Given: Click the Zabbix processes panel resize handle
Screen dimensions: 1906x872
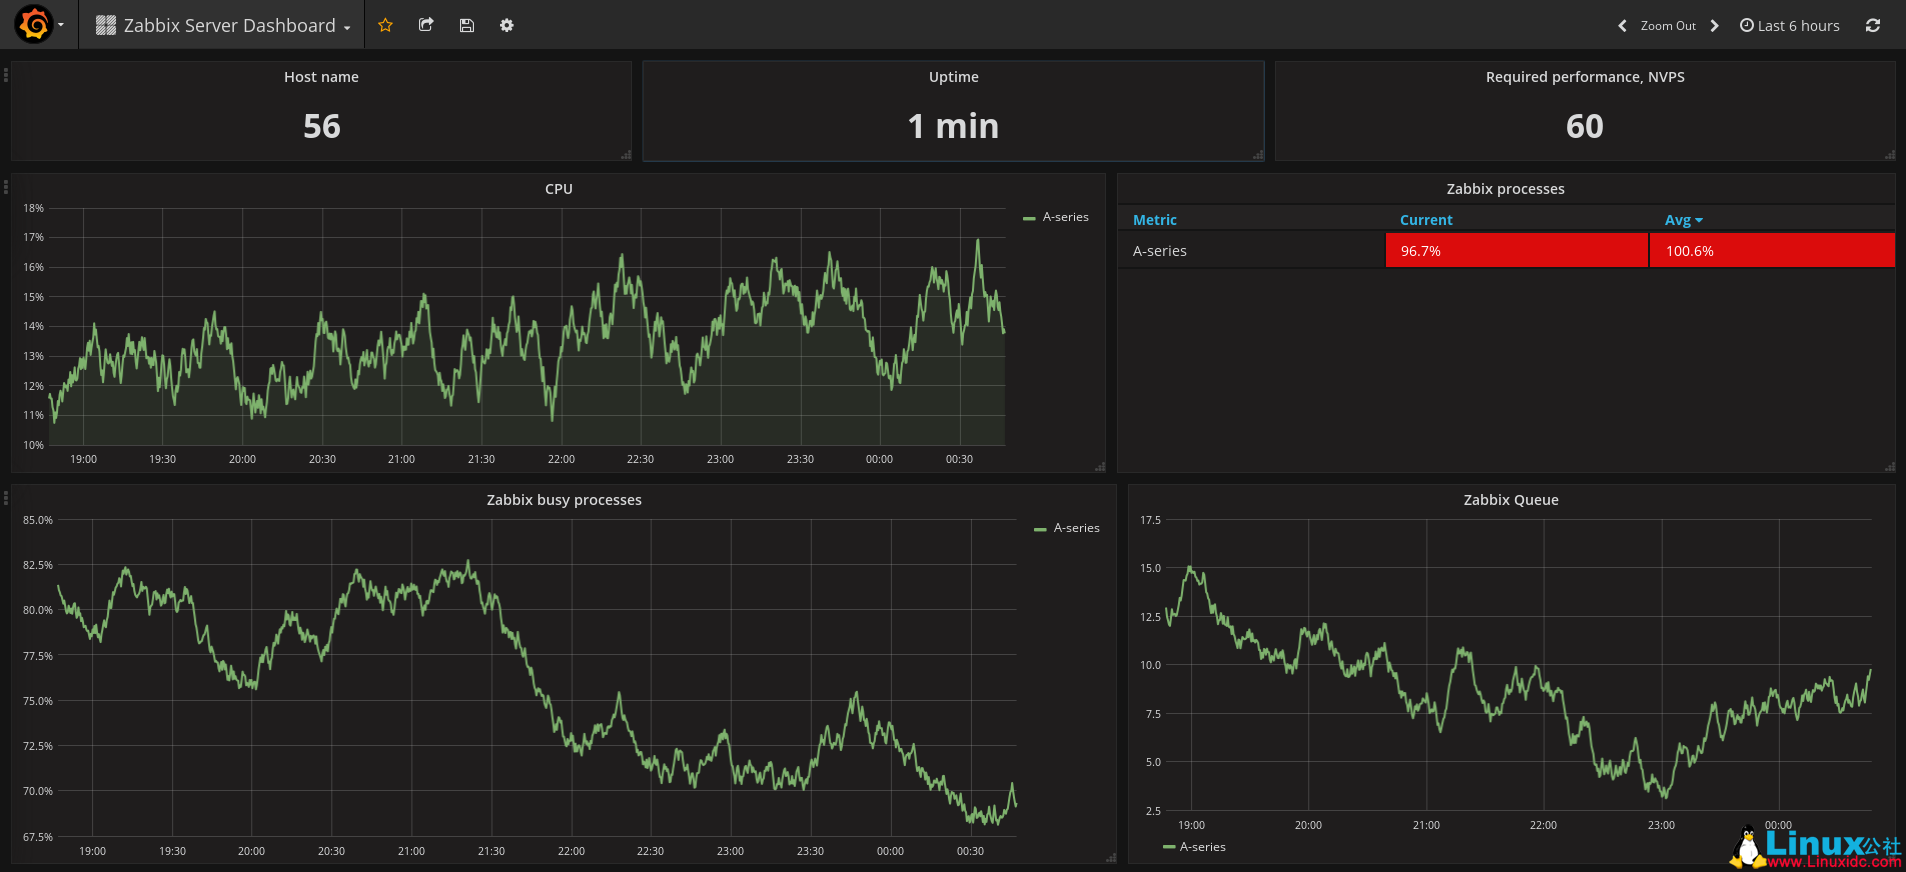Looking at the screenshot, I should point(1890,467).
